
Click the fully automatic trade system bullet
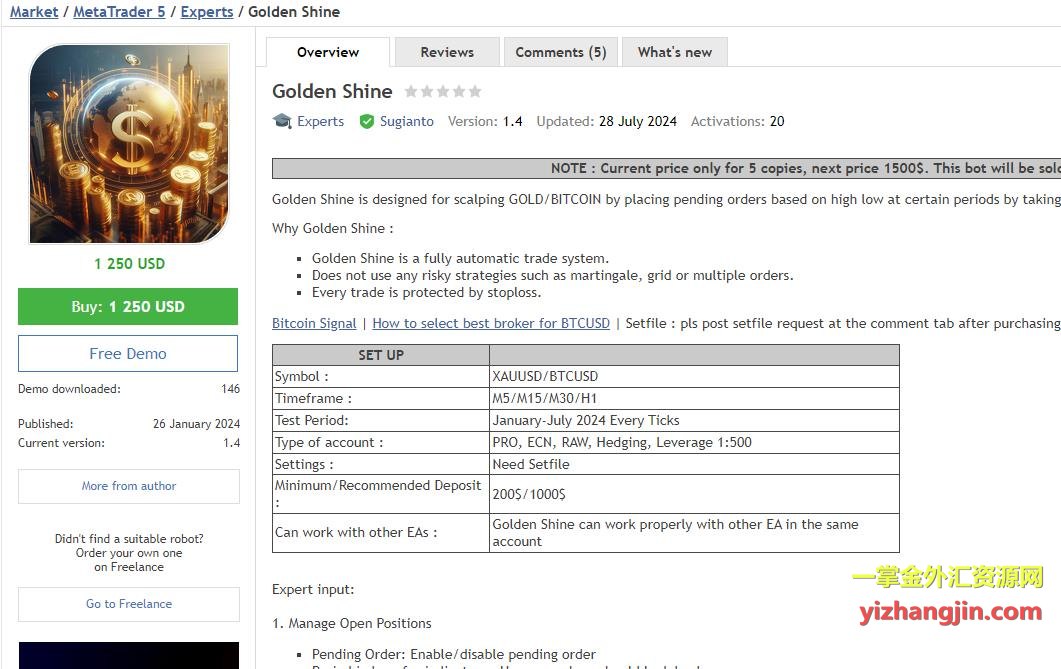coord(460,258)
